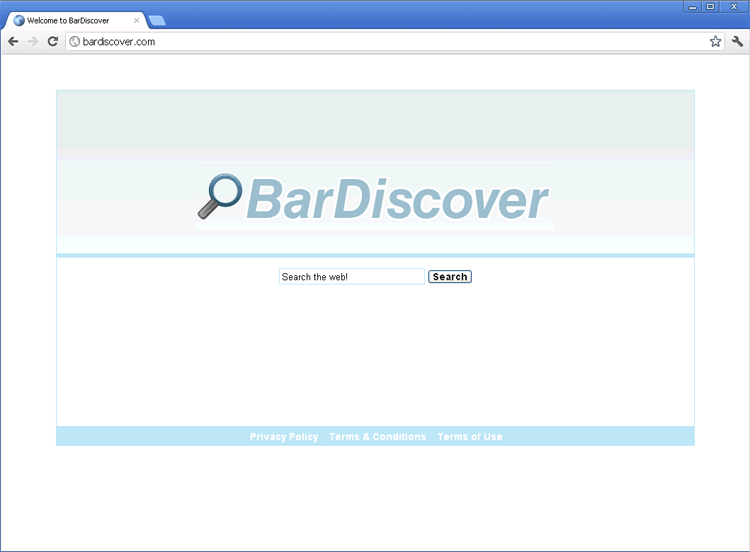Open a new tab with the new-tab button

[157, 20]
